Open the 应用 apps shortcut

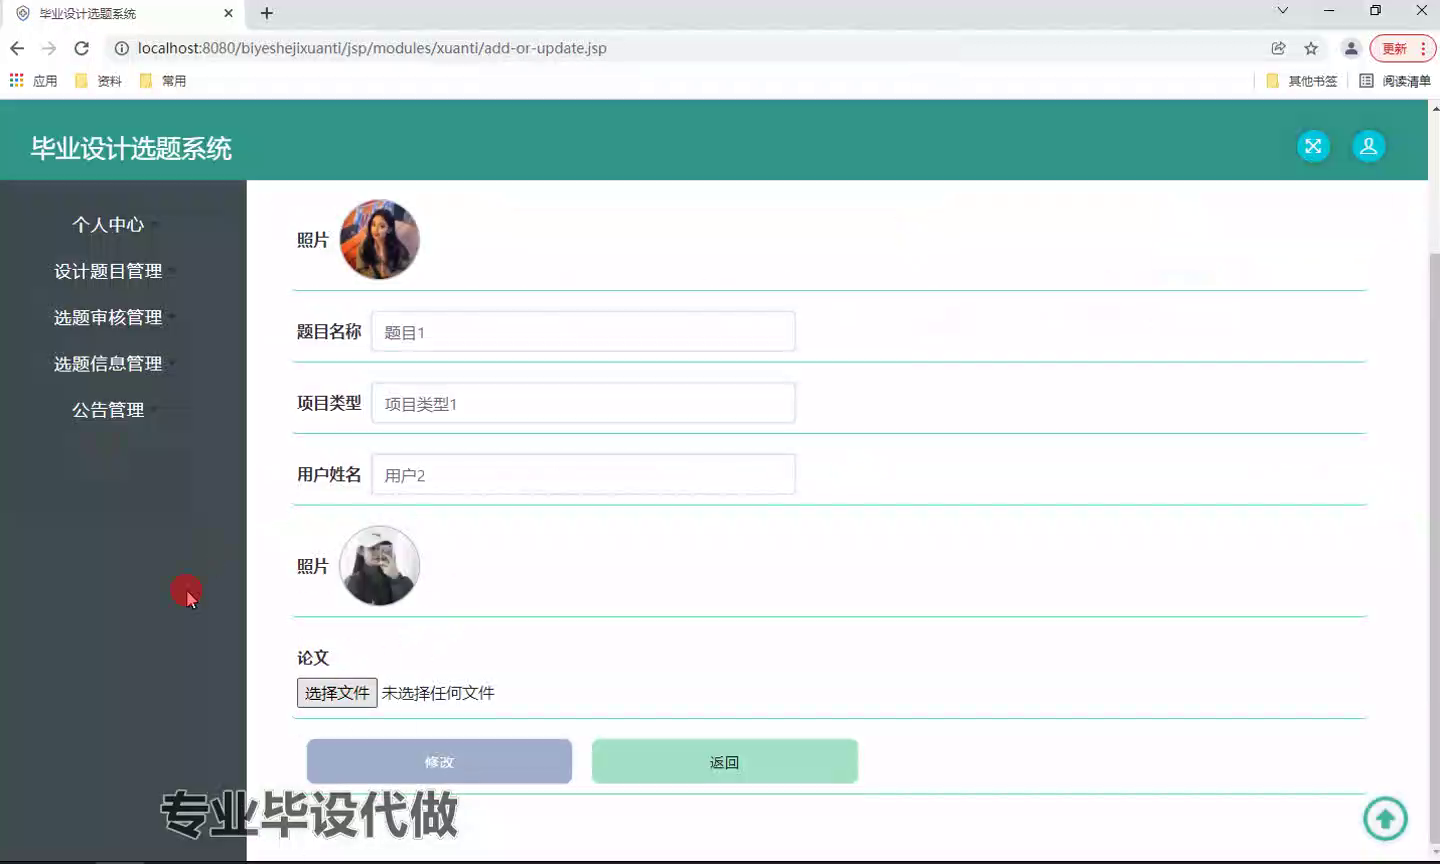(33, 81)
